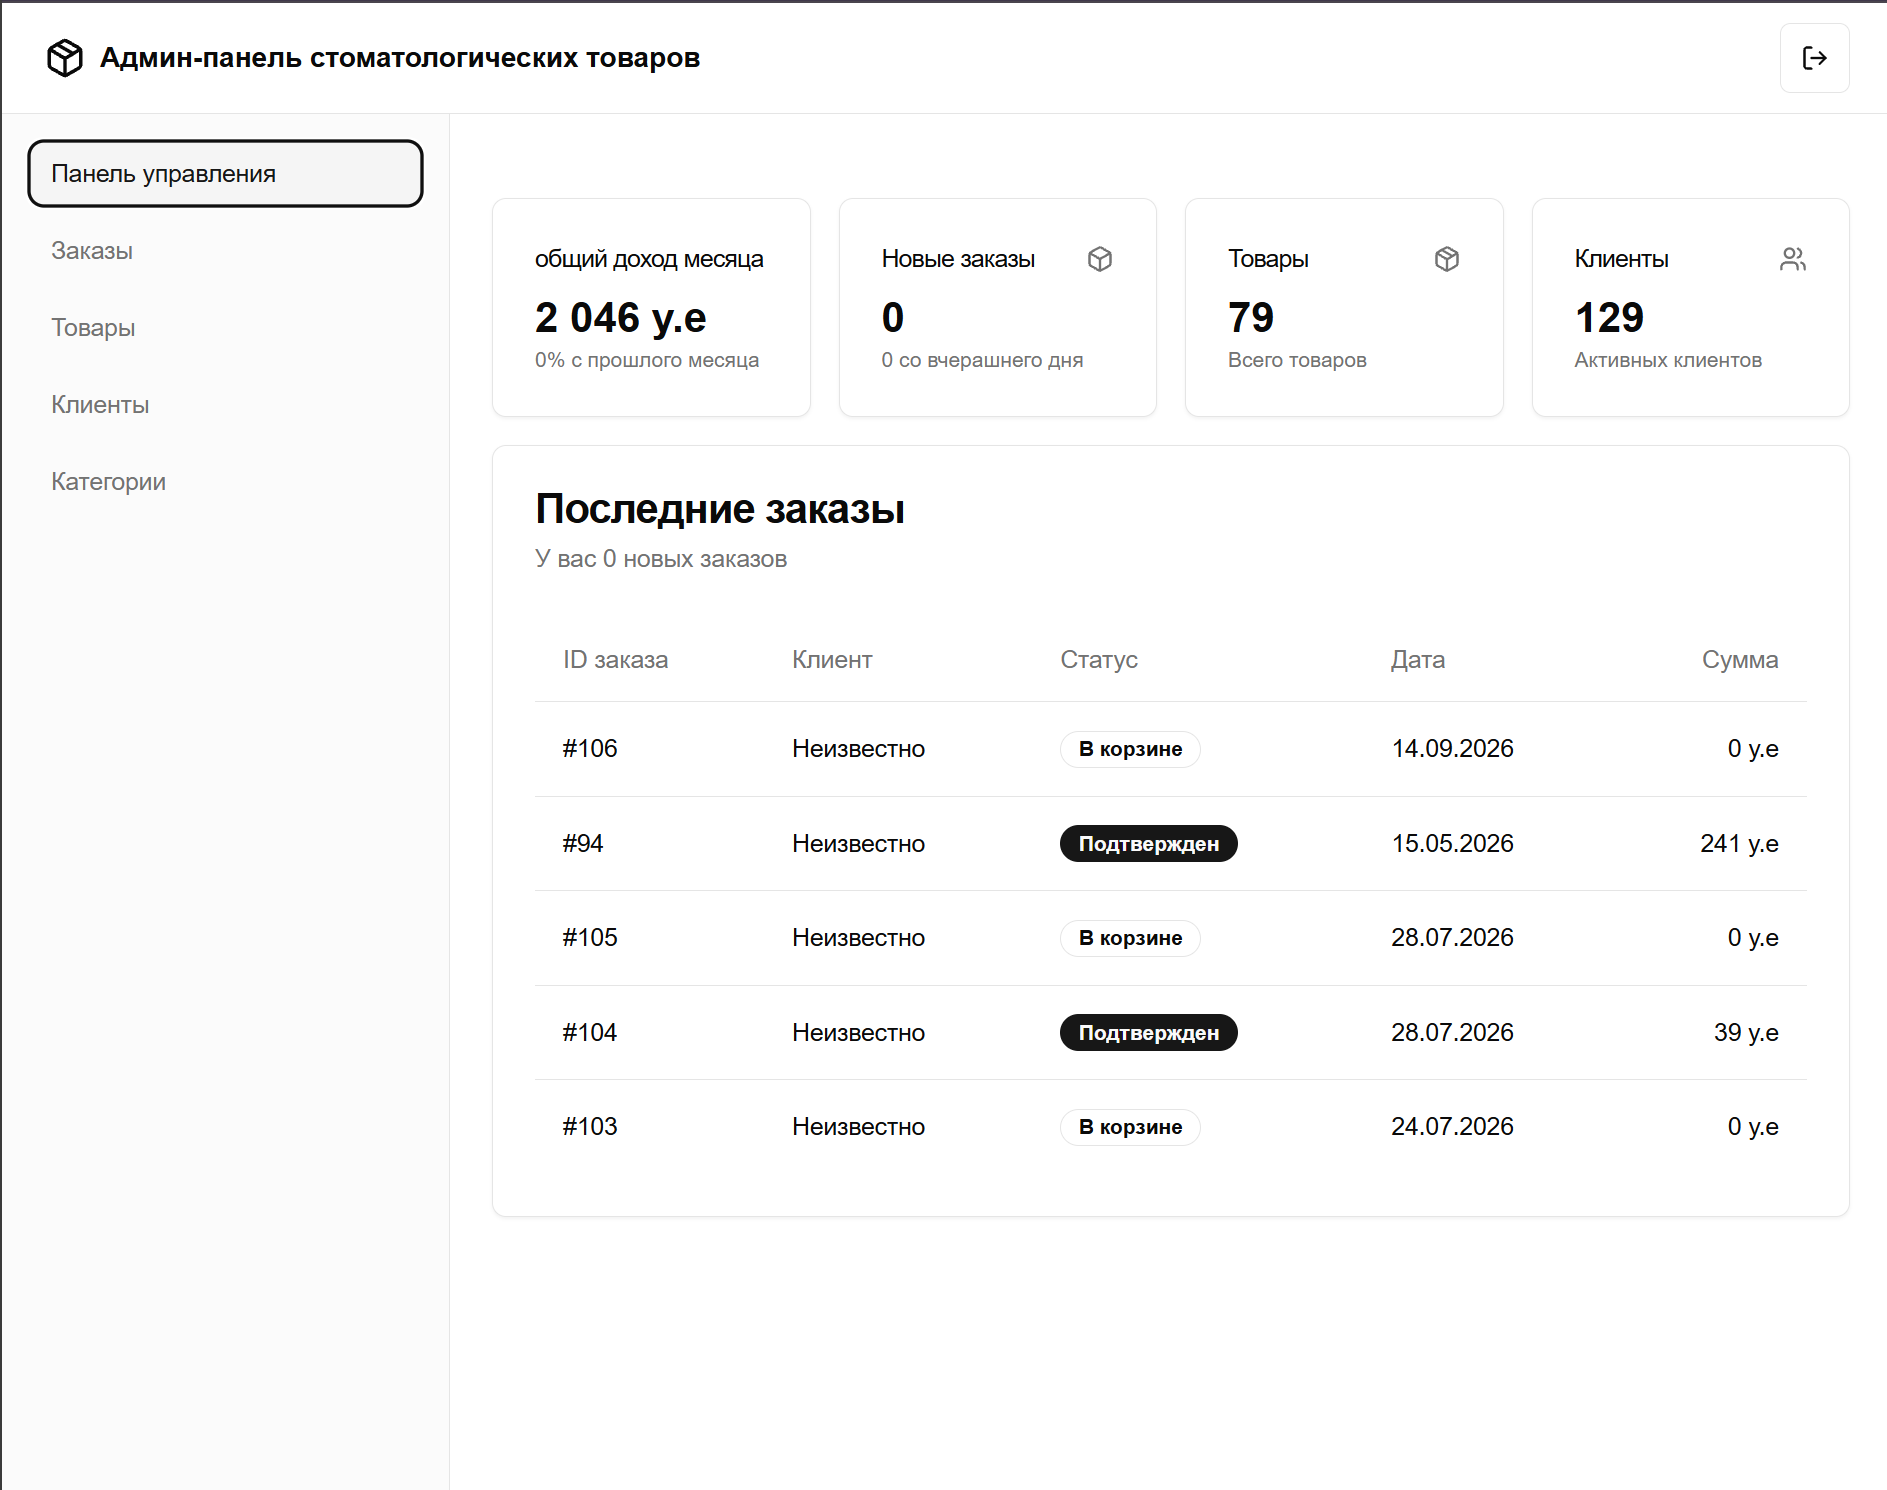Click the package logo icon in header
Screen dimensions: 1887x1490
(x=65, y=58)
